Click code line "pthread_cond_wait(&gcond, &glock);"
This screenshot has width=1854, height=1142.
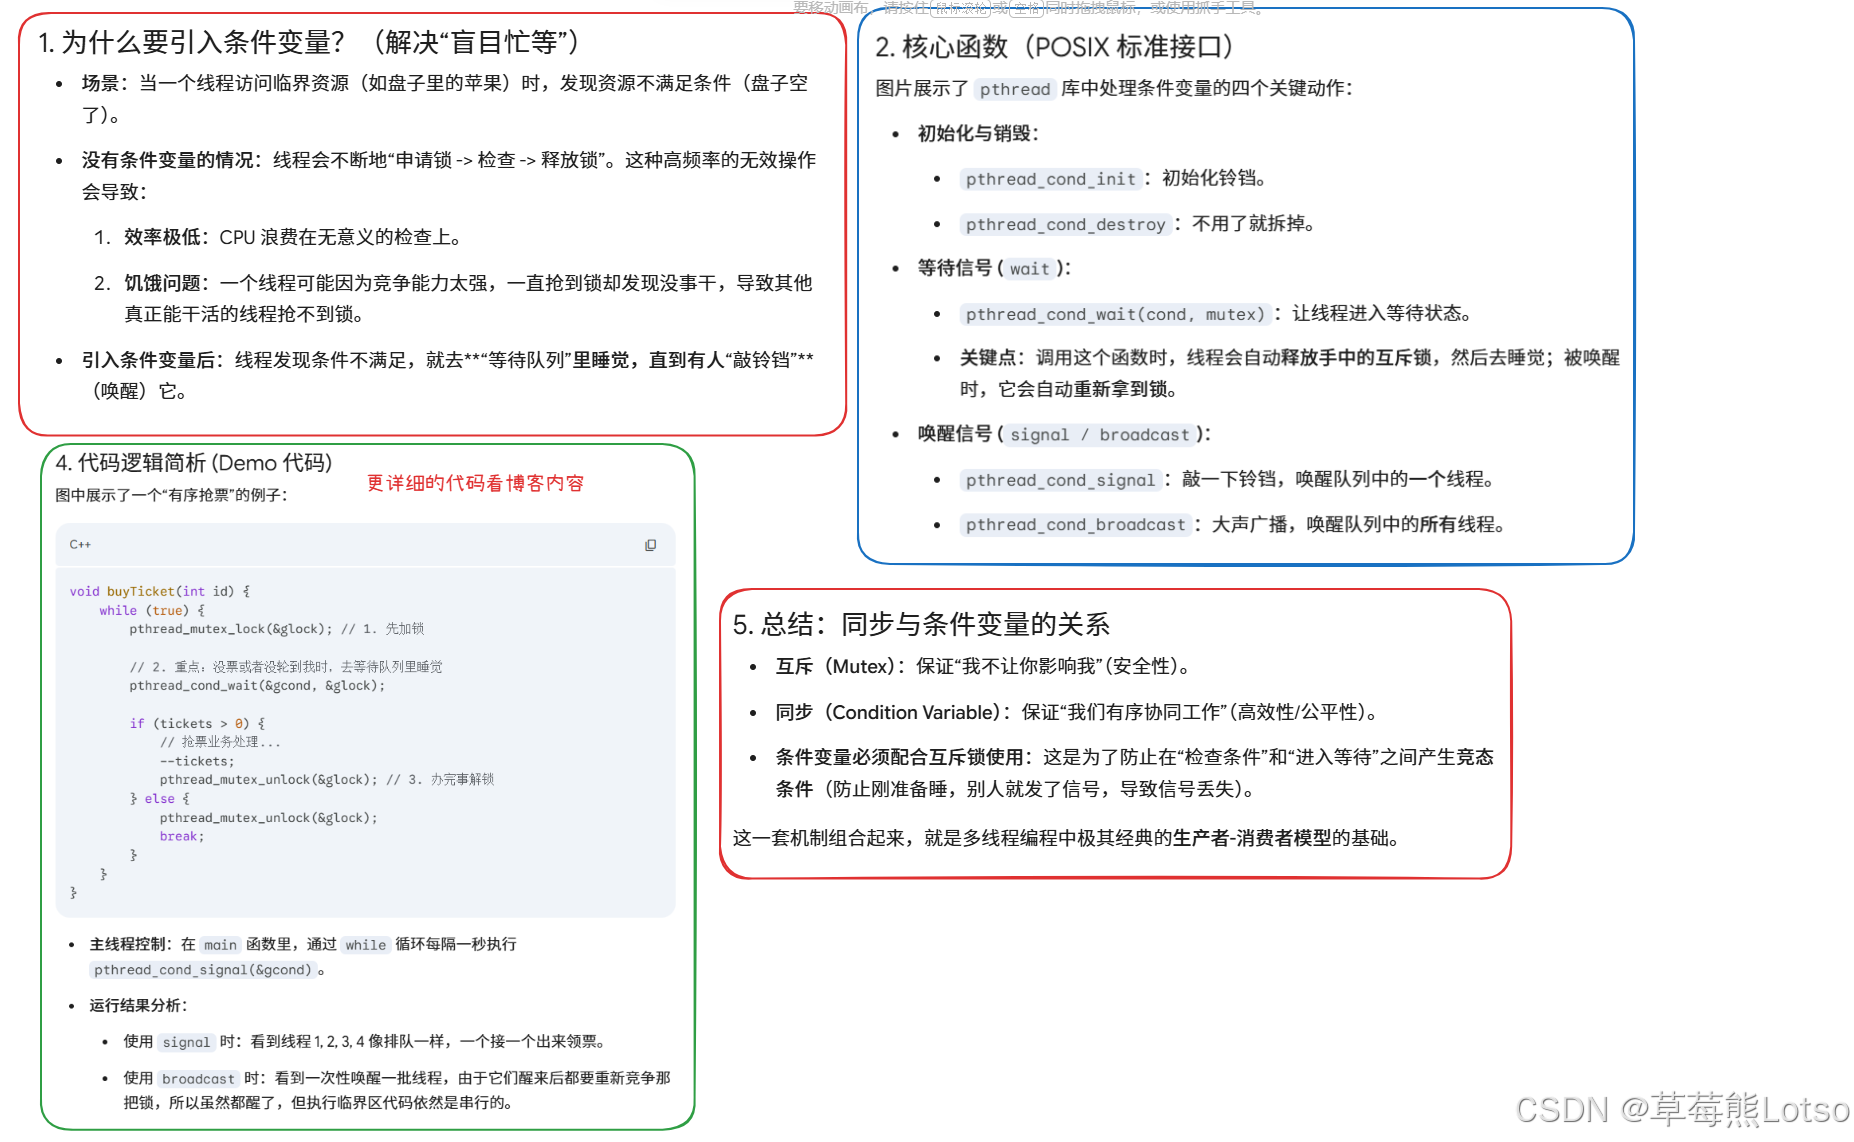[x=257, y=686]
